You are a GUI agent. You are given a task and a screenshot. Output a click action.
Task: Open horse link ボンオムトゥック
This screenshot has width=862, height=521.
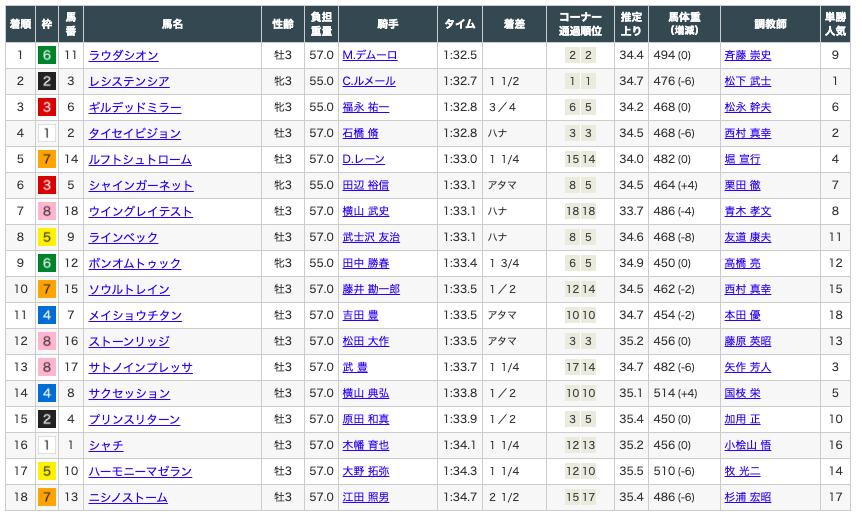click(135, 264)
